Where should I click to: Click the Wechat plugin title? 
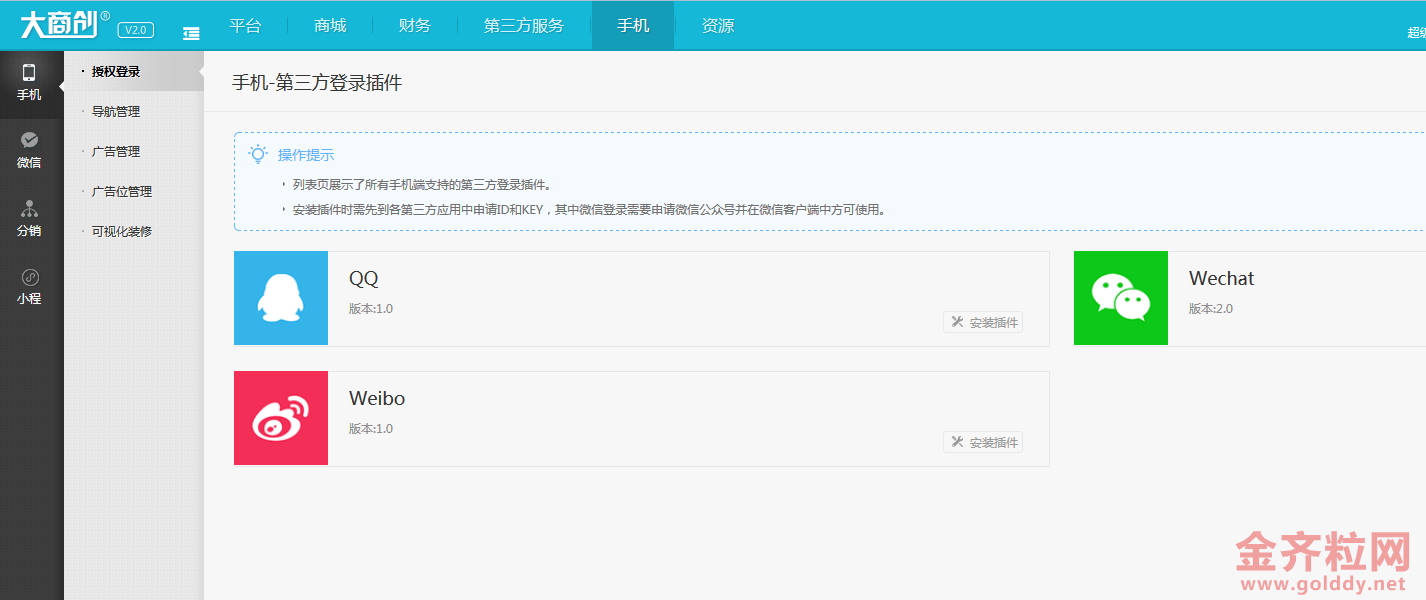1221,279
